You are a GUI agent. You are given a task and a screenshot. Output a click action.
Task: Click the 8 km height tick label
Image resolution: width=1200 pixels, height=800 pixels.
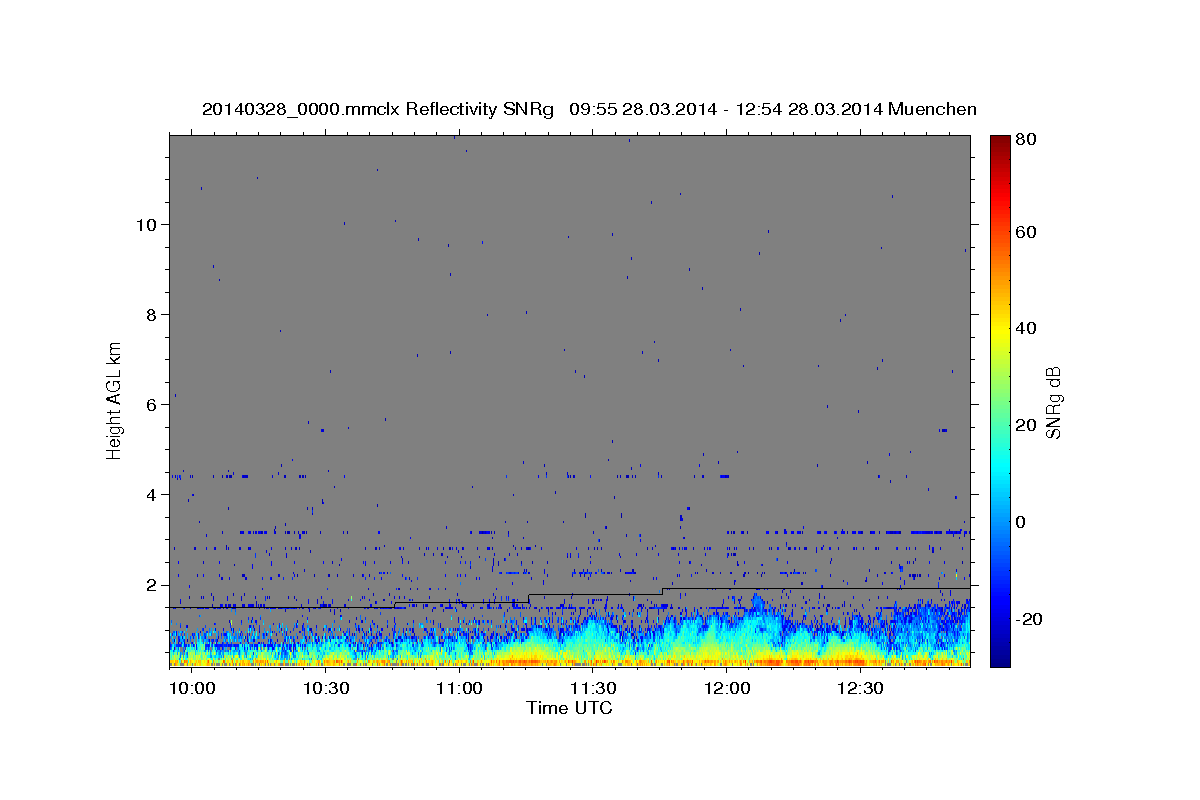(151, 314)
